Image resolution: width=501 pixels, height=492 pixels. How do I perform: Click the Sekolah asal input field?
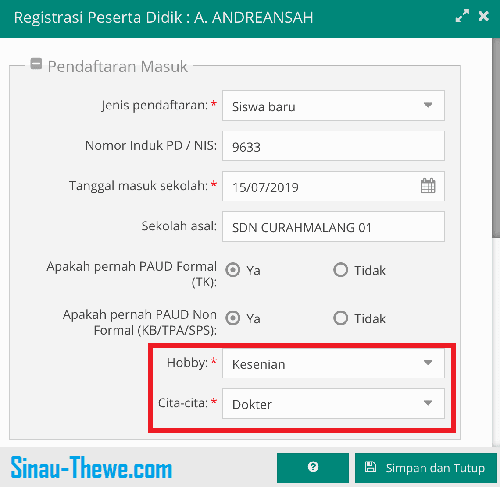333,226
